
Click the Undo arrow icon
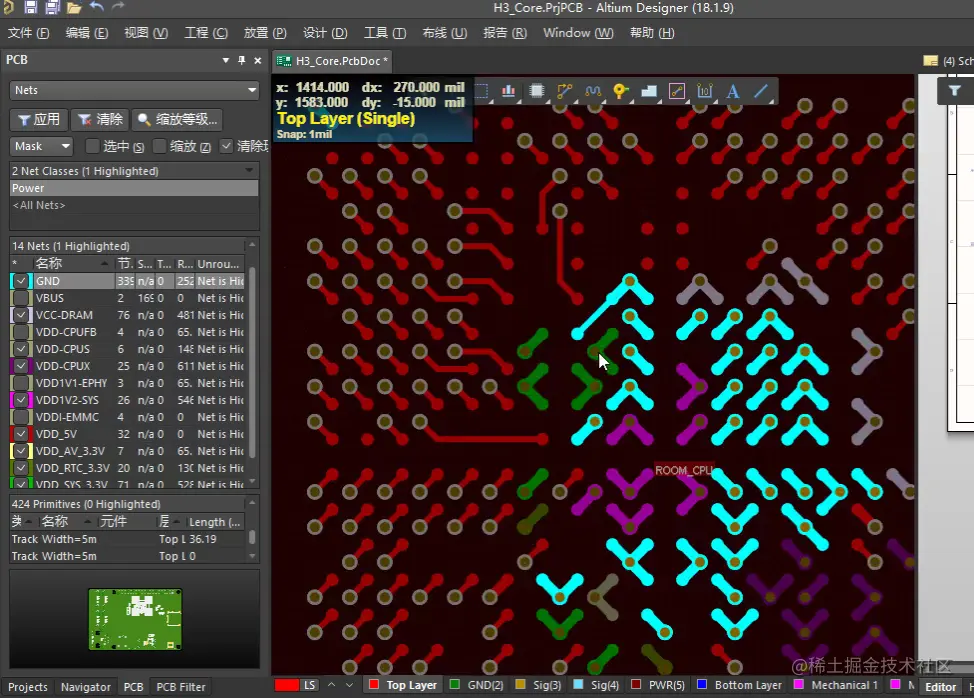click(96, 7)
